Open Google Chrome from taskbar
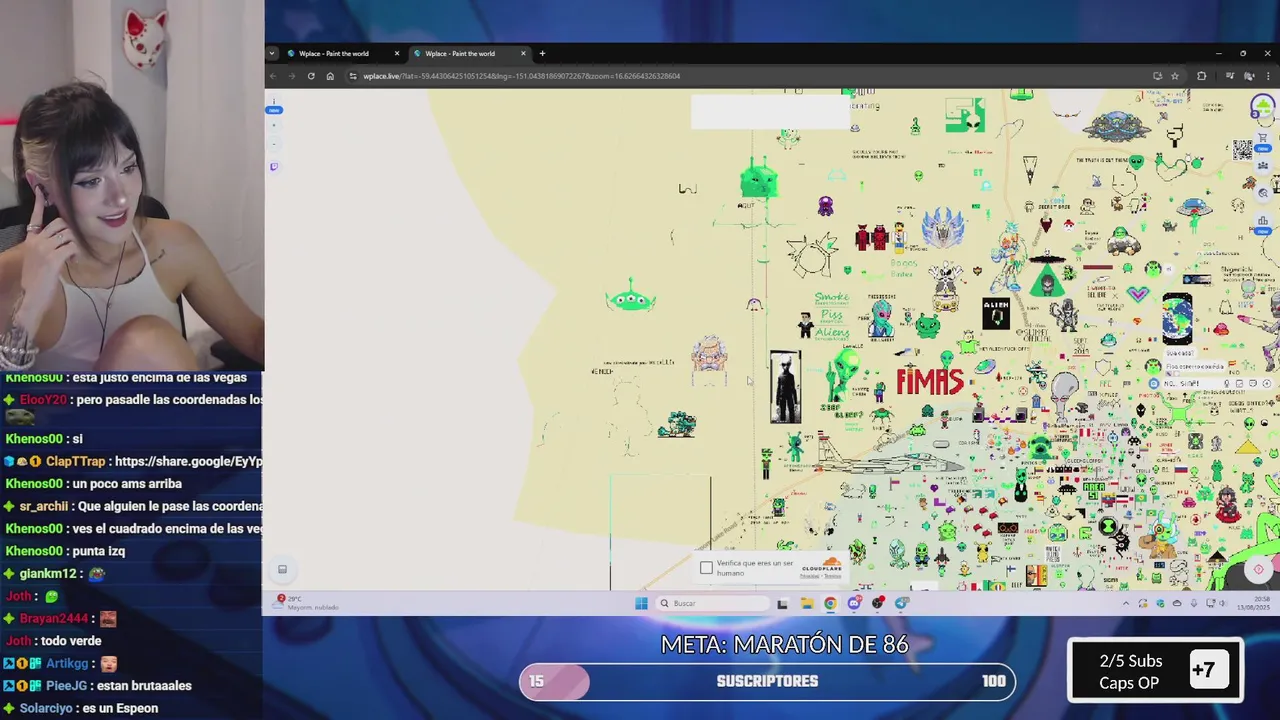Viewport: 1280px width, 720px height. (x=830, y=603)
